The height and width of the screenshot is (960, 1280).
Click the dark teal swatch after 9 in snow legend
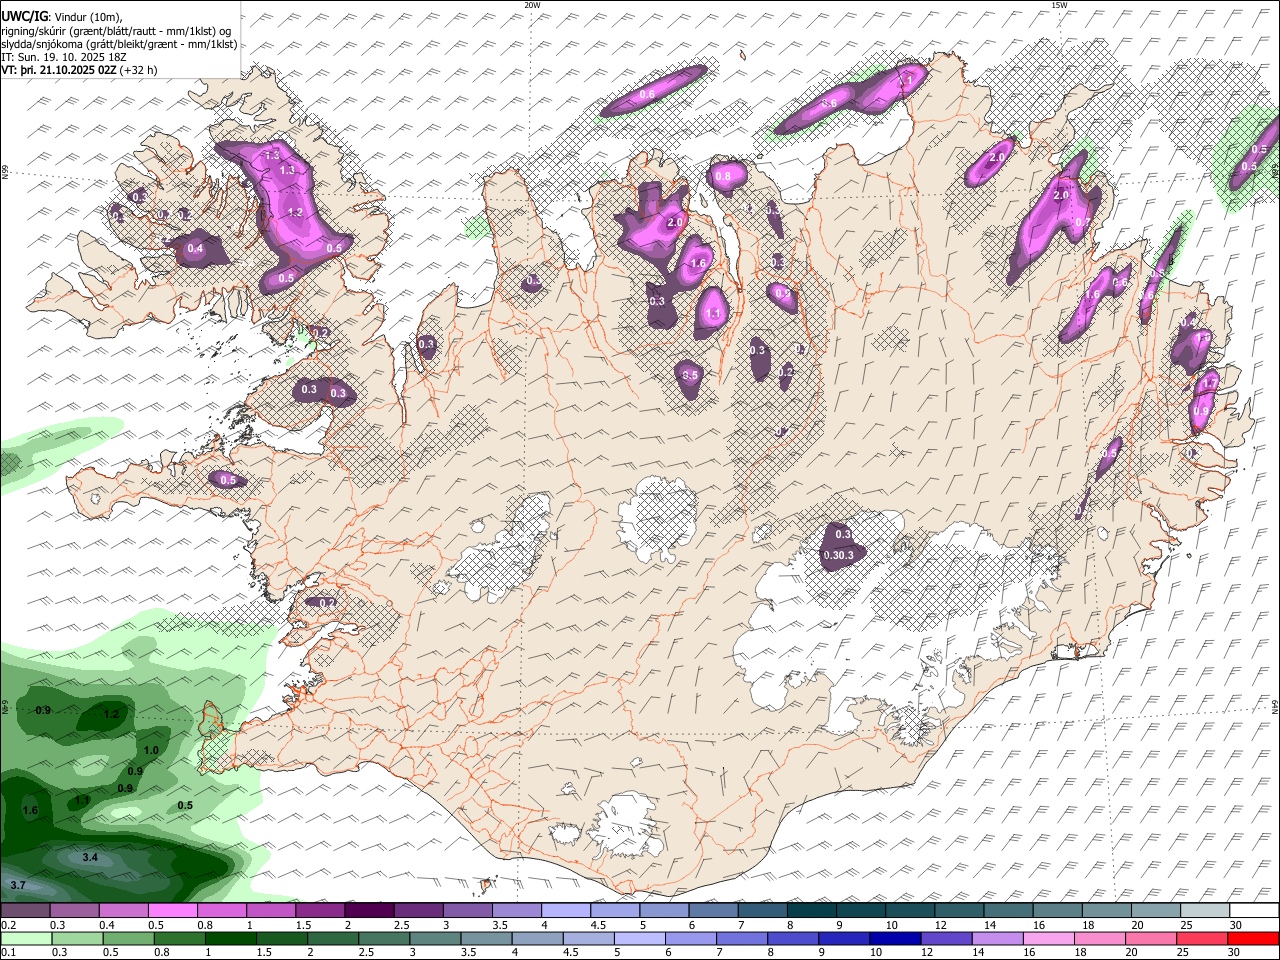tap(860, 910)
